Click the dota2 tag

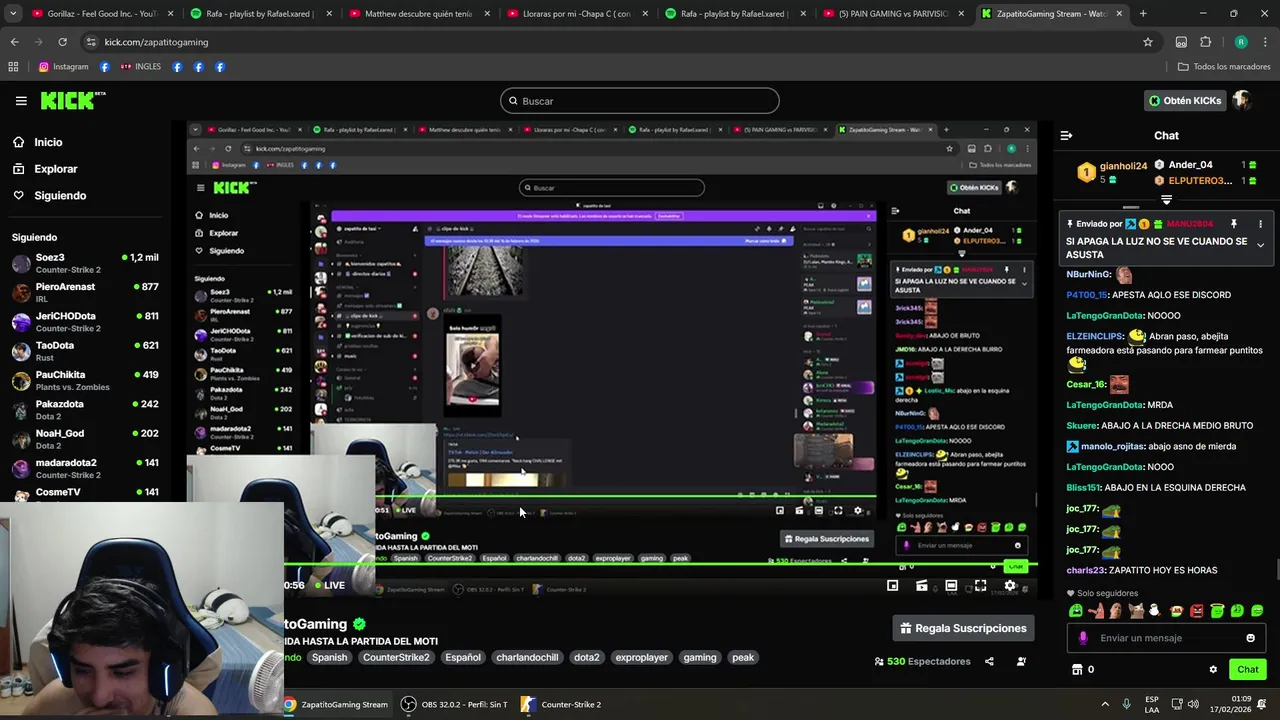point(587,658)
